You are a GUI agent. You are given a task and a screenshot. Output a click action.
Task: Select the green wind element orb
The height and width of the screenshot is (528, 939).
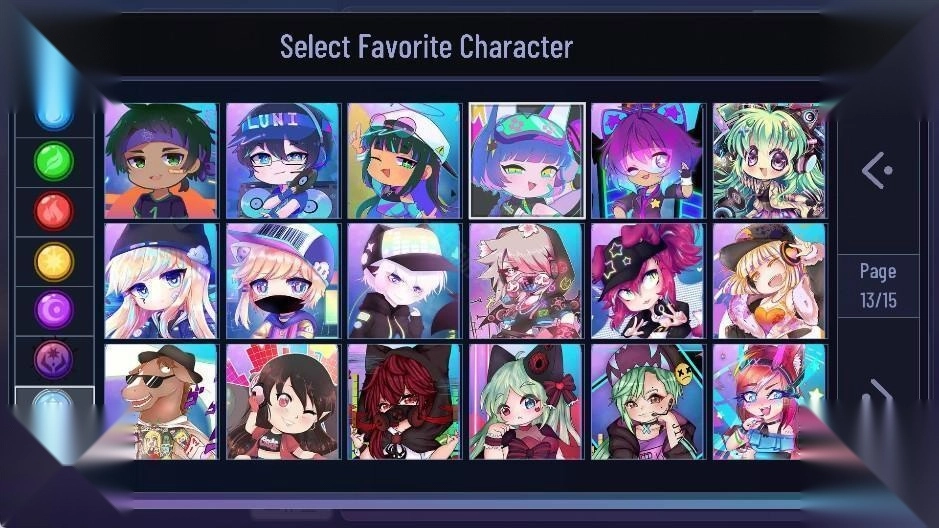click(54, 161)
